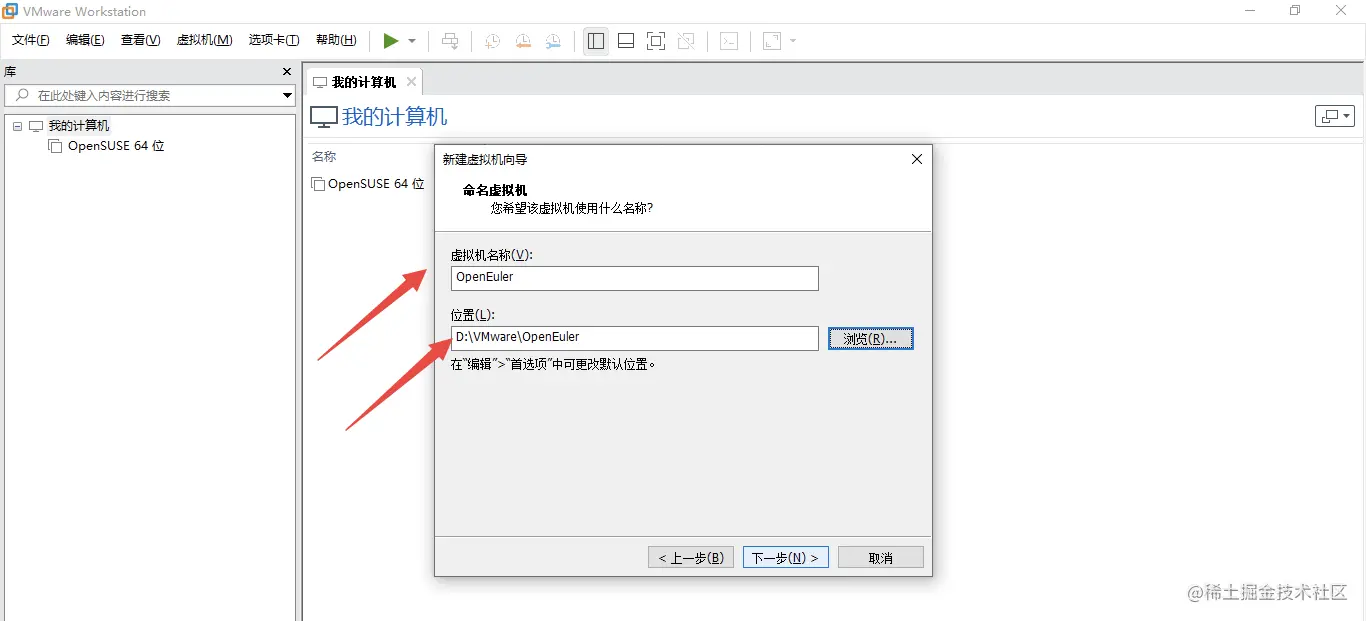The height and width of the screenshot is (621, 1366).
Task: Click the 名称 column header
Action: tap(324, 156)
